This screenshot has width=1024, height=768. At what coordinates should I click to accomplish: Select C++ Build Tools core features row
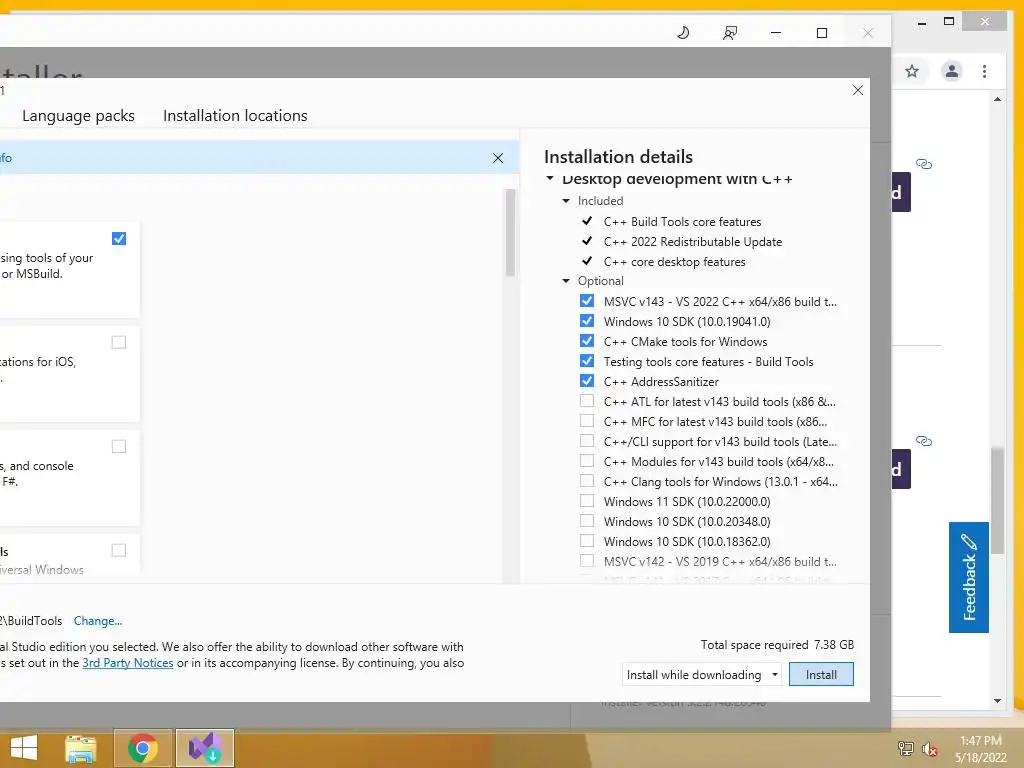[682, 222]
